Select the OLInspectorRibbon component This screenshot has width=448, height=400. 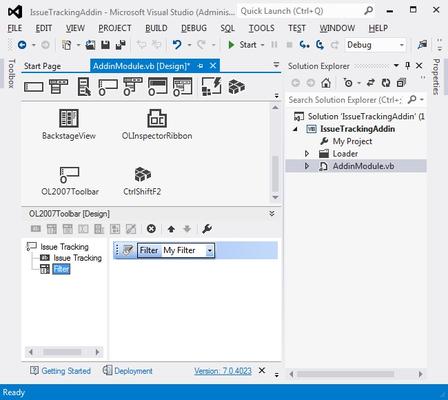point(157,124)
